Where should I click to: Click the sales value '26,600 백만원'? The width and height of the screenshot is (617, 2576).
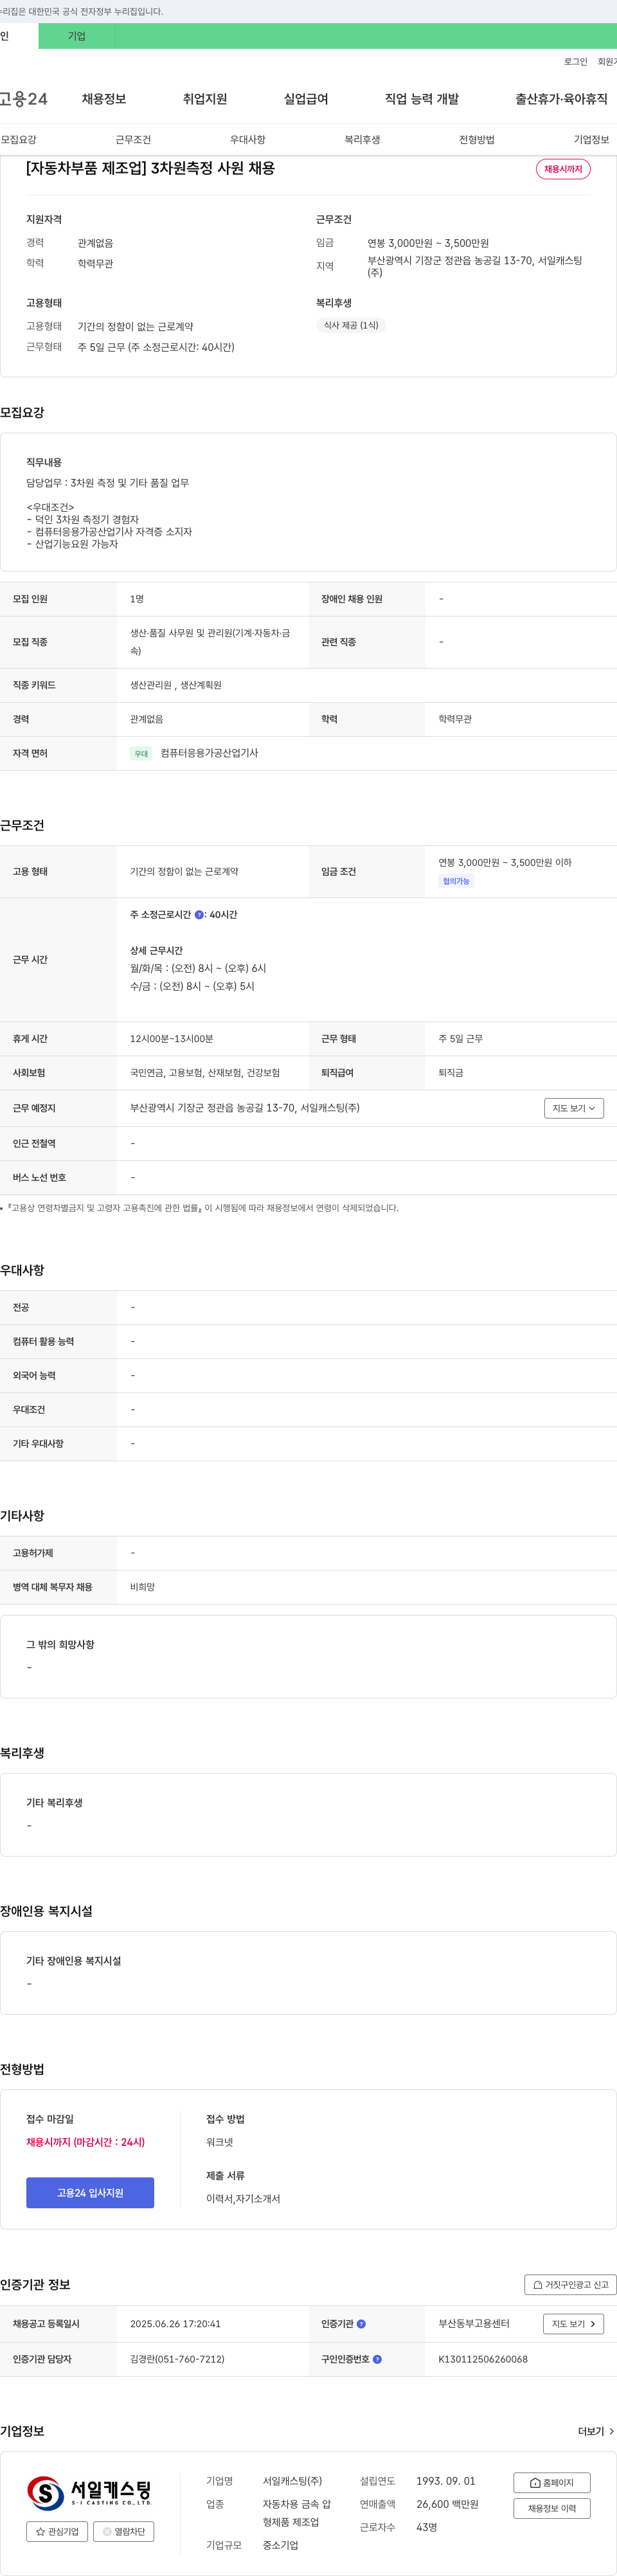[447, 2504]
